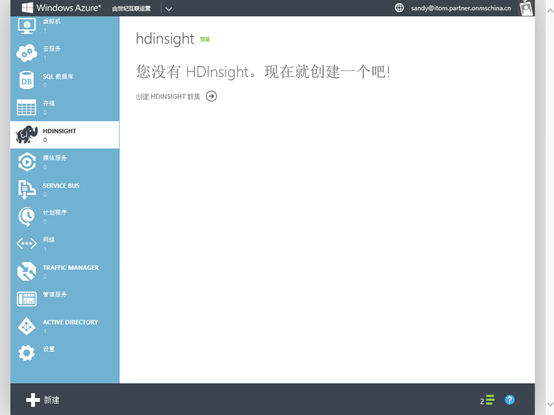Image resolution: width=554 pixels, height=415 pixels.
Task: Click the hdinsight page heading
Action: (x=165, y=39)
